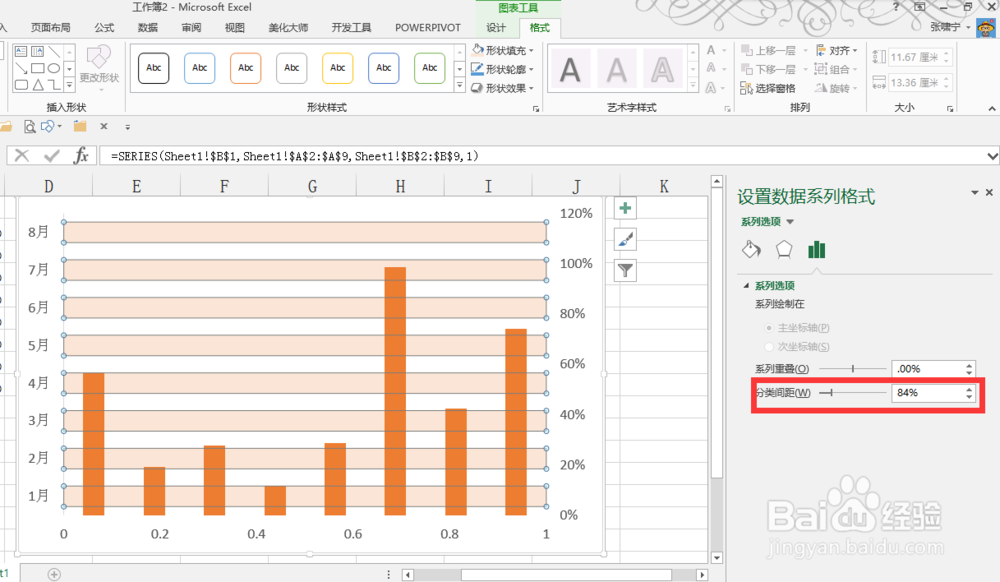Click 选择窗格 selection pane button
This screenshot has width=1000, height=582.
(768, 88)
